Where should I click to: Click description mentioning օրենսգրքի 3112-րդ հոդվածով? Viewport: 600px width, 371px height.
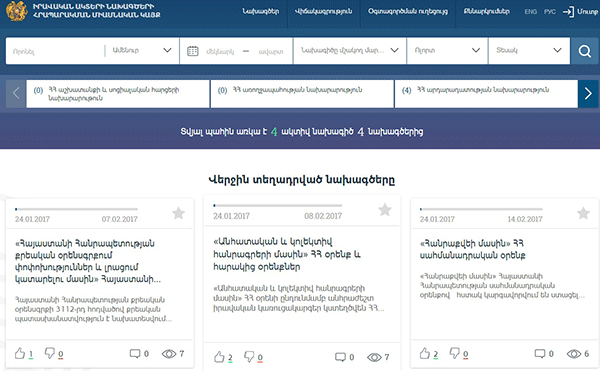coord(93,309)
